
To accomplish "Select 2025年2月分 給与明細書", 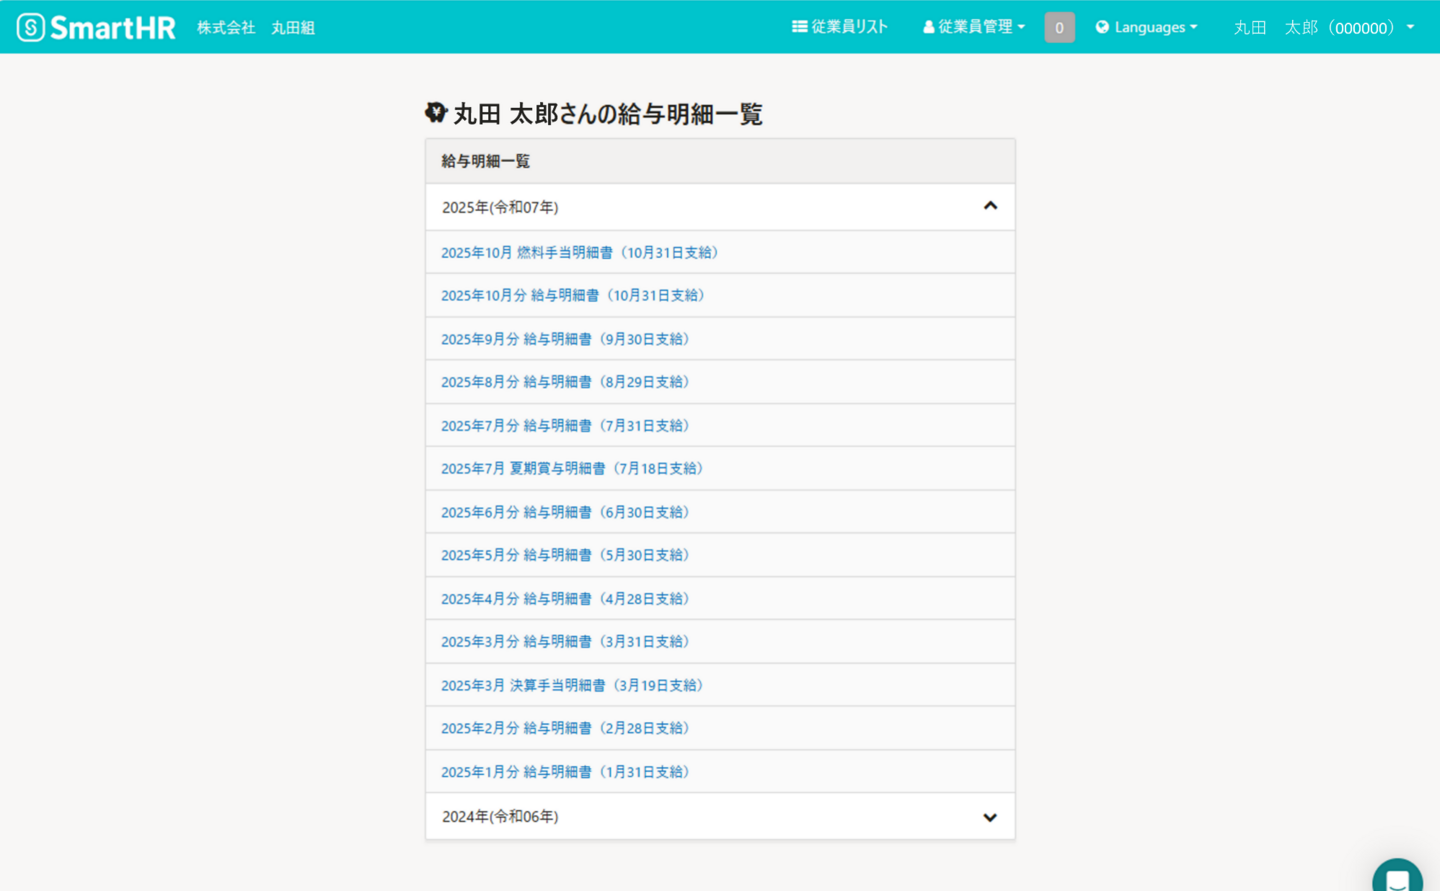I will [566, 729].
